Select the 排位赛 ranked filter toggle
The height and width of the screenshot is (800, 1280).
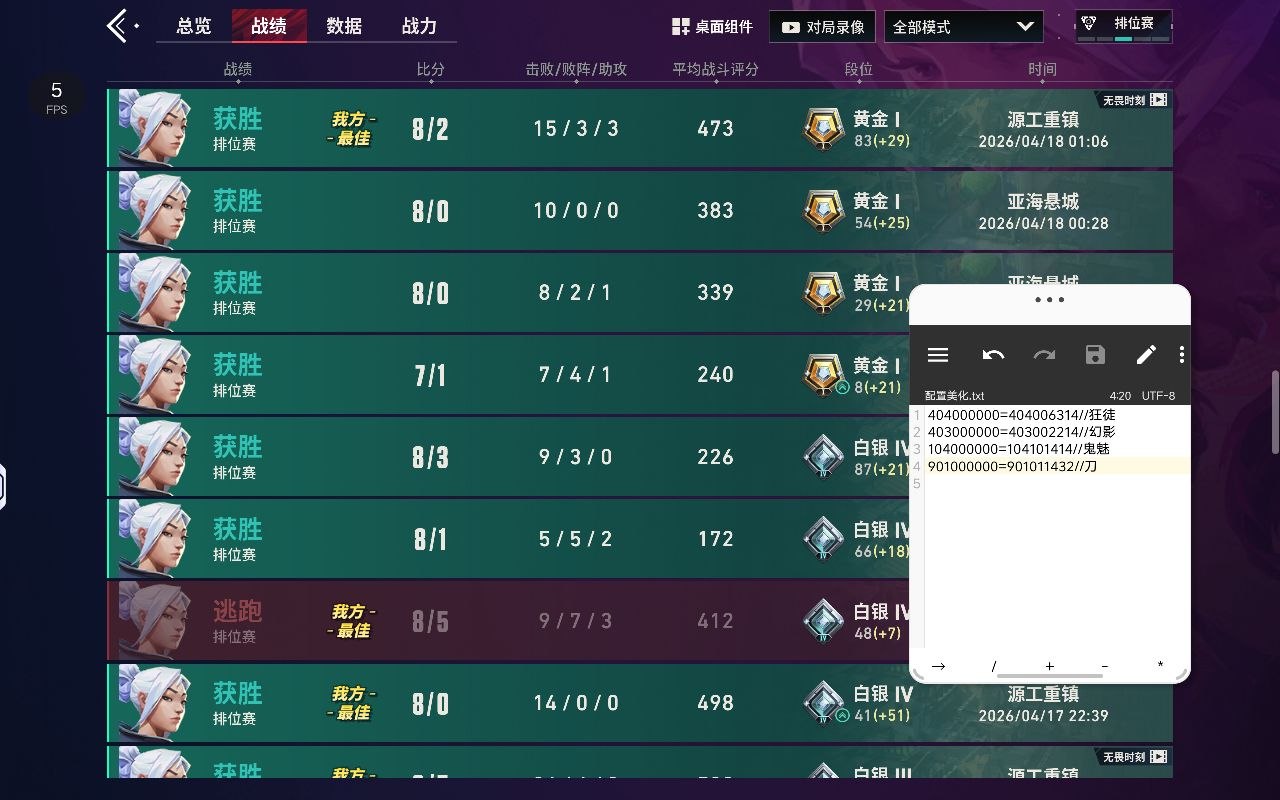pos(1124,27)
